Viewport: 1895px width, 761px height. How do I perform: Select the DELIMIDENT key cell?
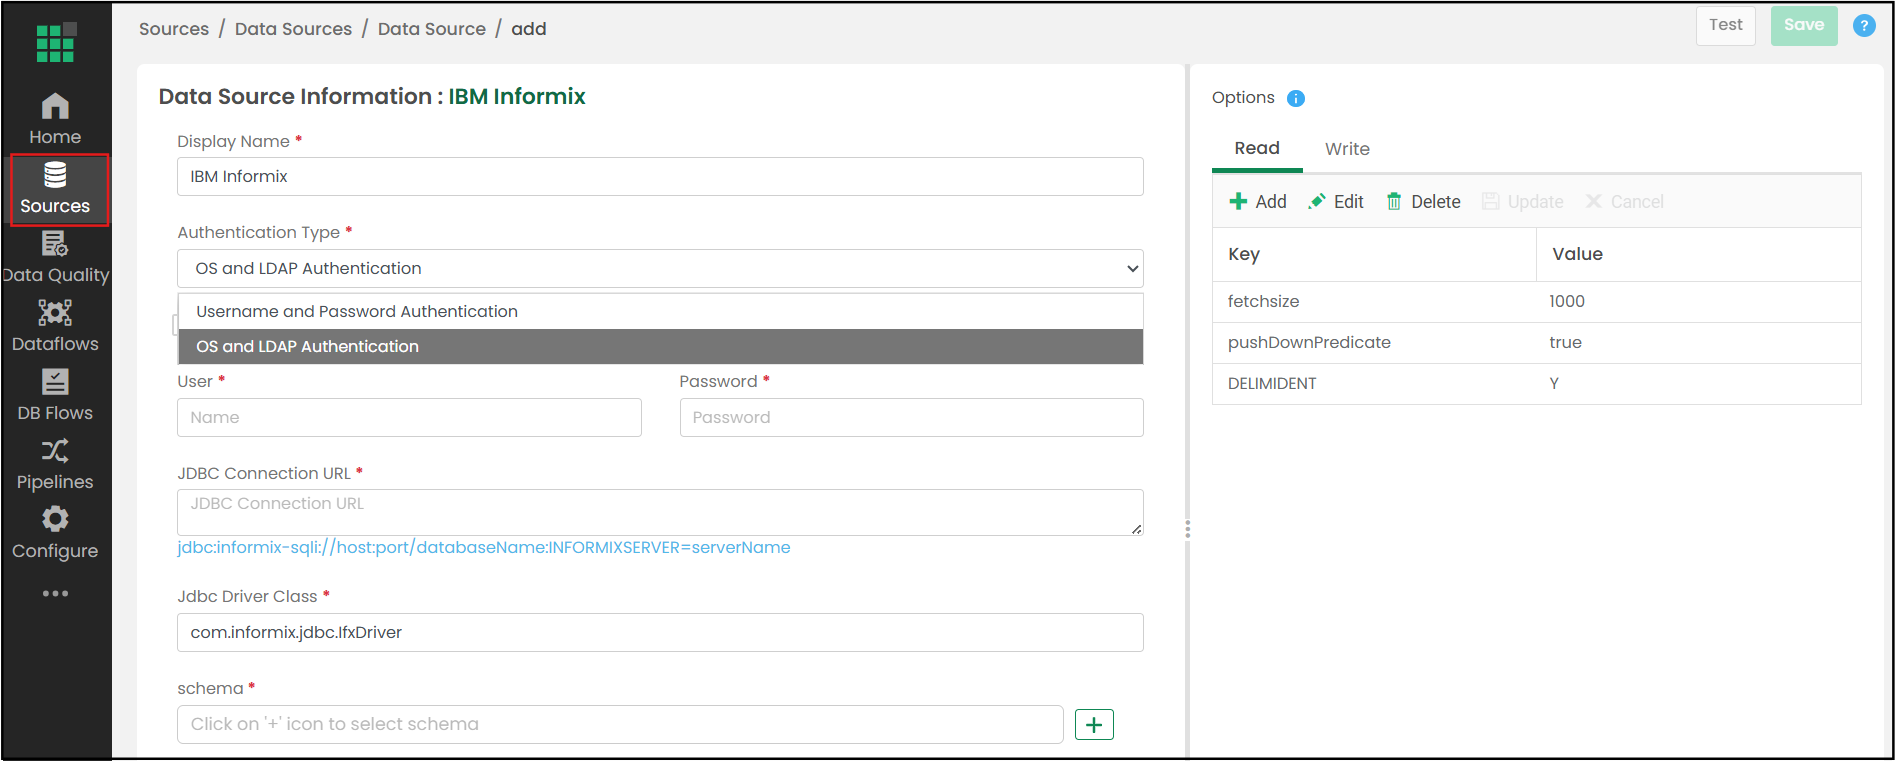pos(1374,384)
